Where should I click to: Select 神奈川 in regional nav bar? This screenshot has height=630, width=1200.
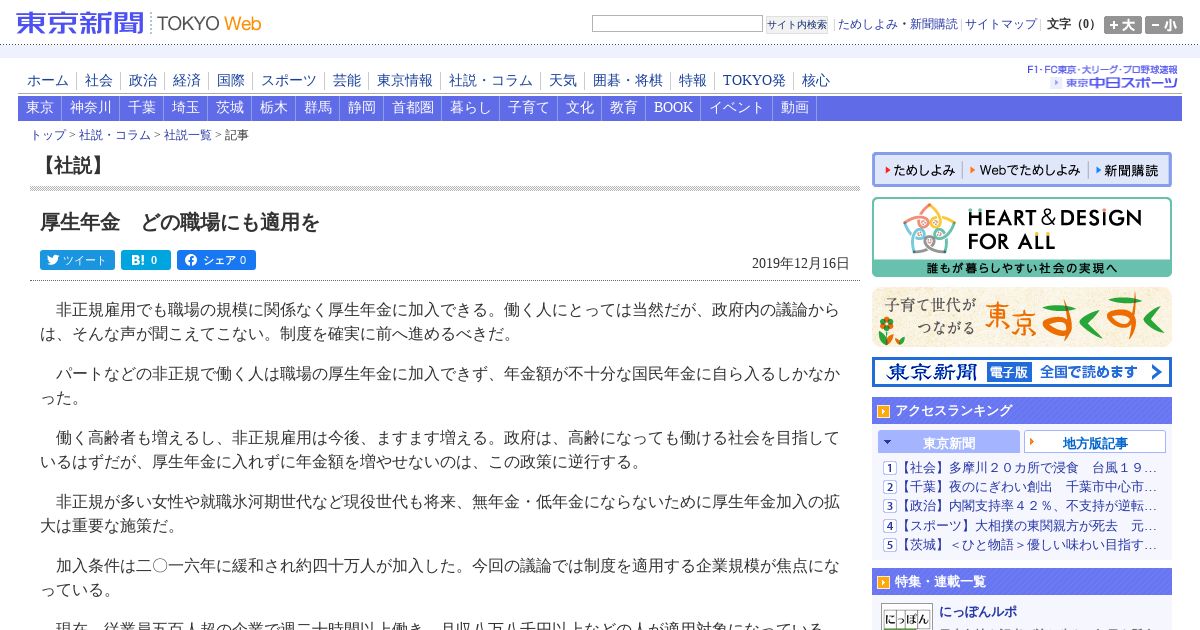tap(91, 108)
